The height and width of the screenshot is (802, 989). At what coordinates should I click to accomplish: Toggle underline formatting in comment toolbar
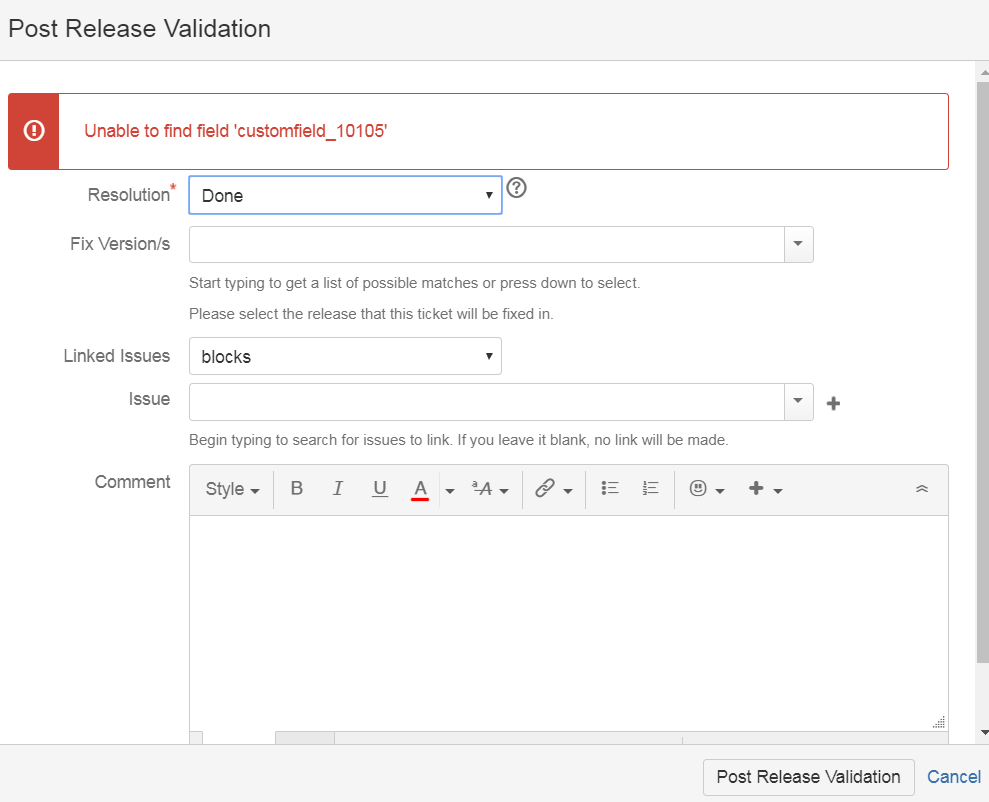(x=380, y=489)
